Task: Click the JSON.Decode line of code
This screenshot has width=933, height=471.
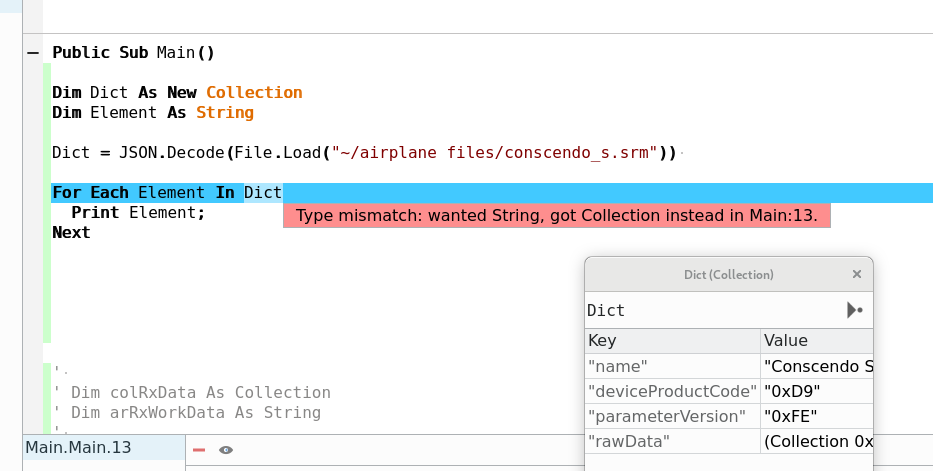Action: (364, 153)
